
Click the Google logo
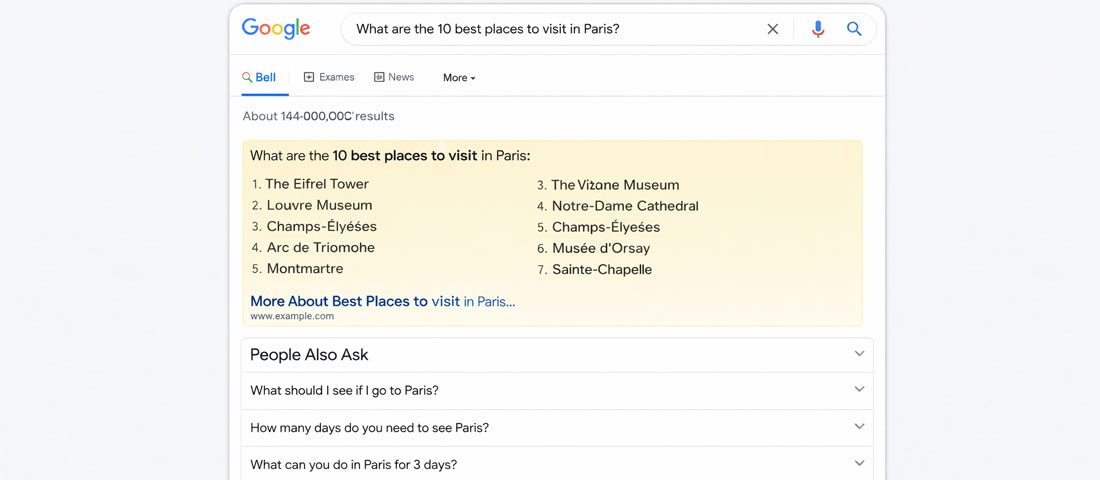(x=276, y=29)
